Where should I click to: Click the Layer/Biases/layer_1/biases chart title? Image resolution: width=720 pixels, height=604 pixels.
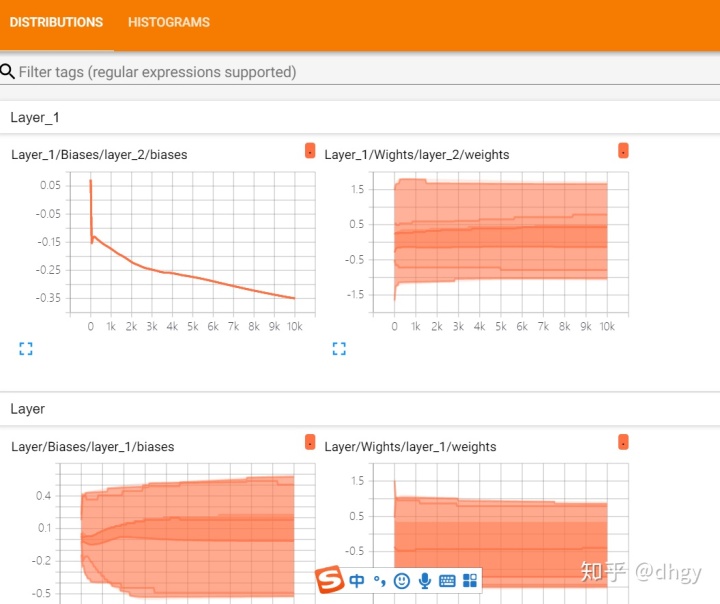click(93, 447)
